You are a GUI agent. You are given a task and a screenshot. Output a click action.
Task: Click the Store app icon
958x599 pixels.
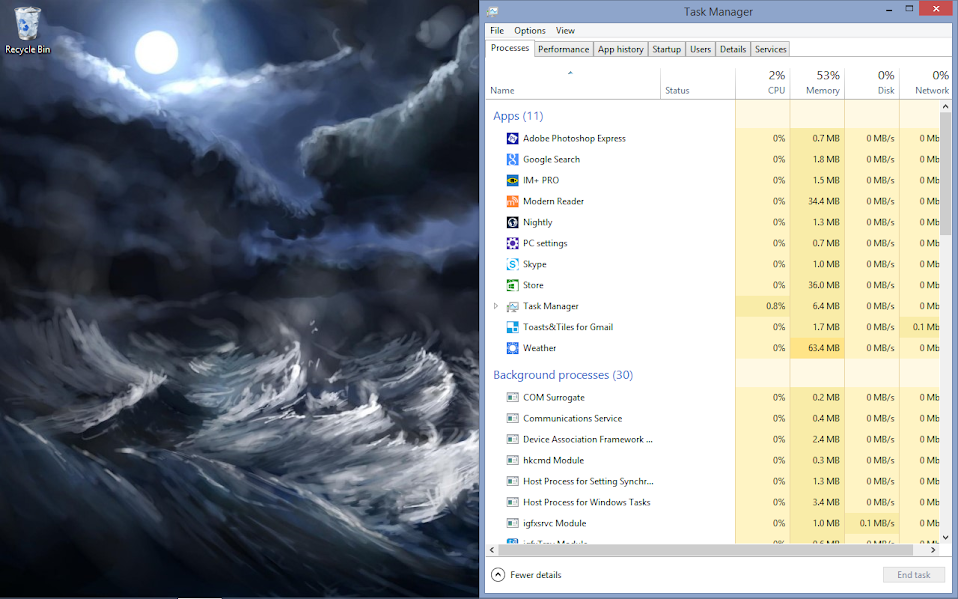pos(513,285)
